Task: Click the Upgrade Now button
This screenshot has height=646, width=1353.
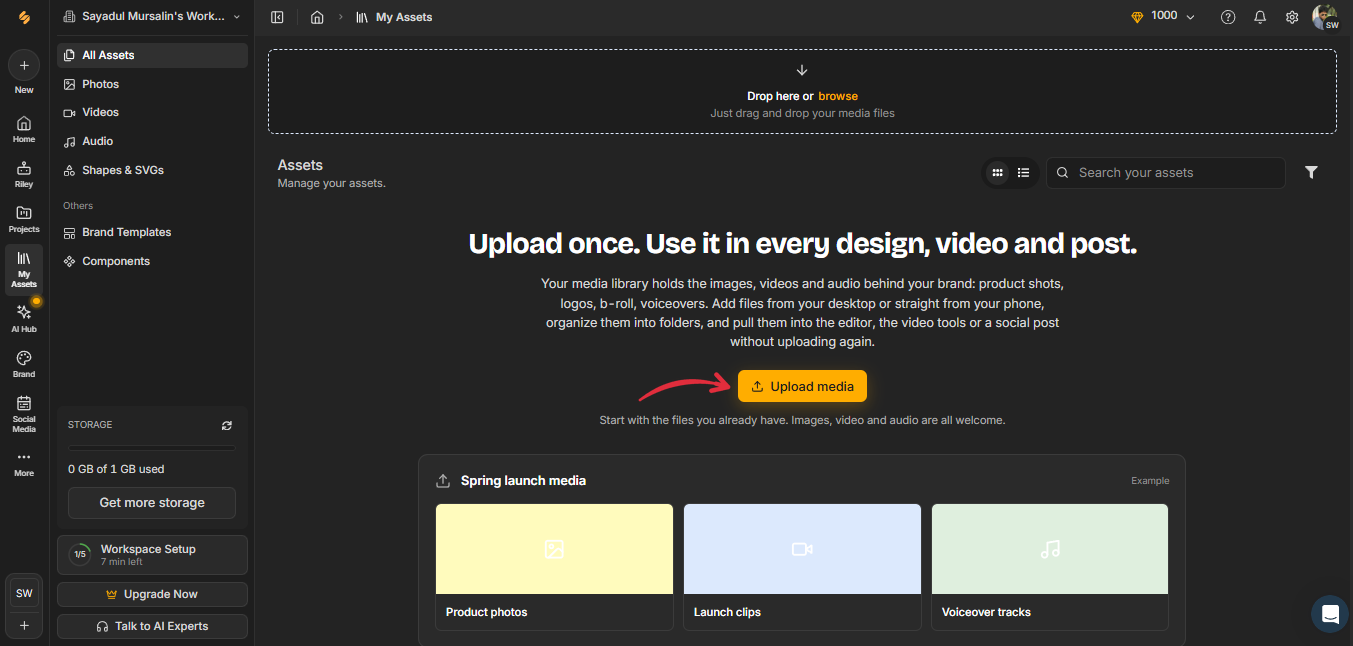Action: (152, 594)
